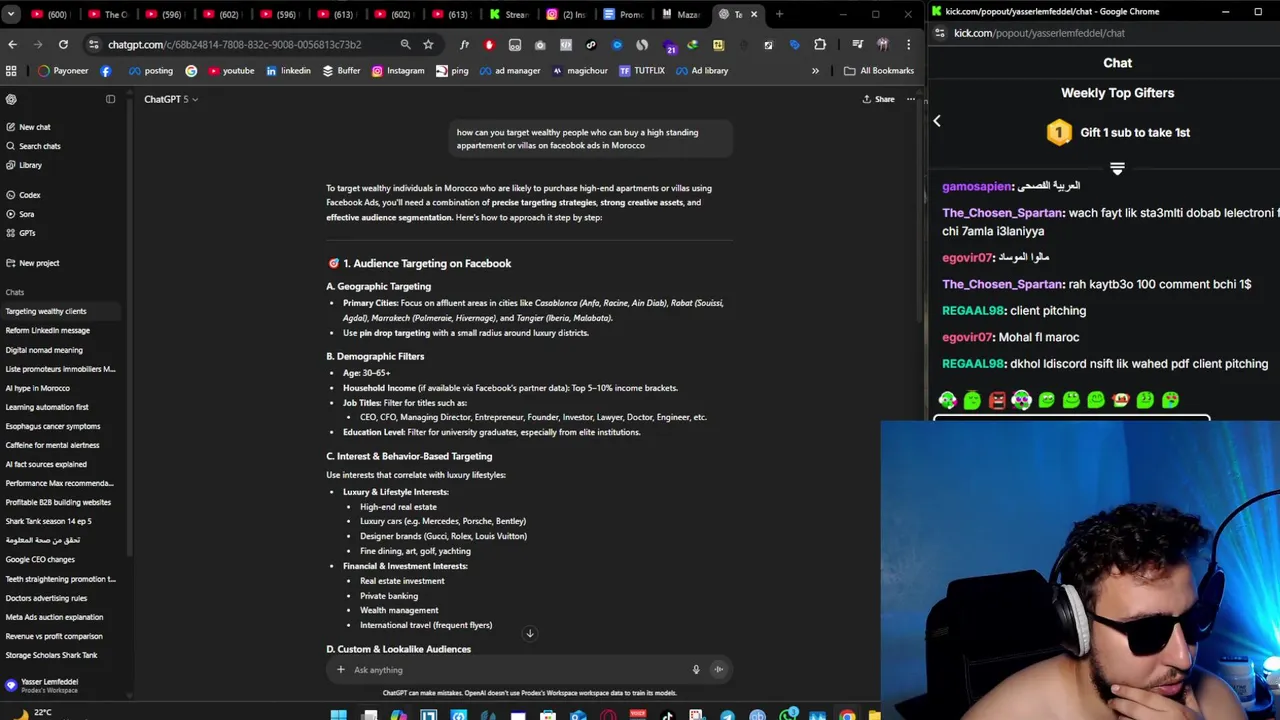Open a new browser tab

coord(779,14)
